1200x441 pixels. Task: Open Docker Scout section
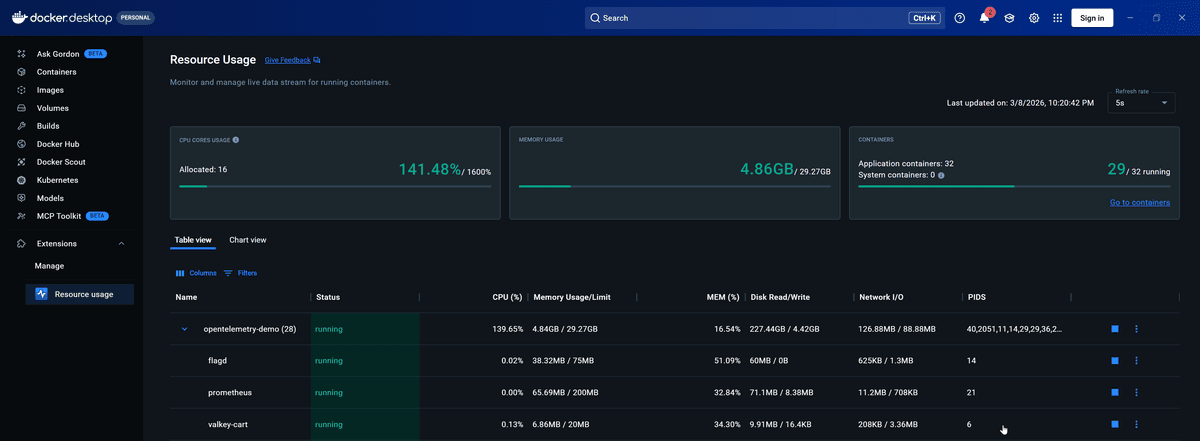[60, 162]
